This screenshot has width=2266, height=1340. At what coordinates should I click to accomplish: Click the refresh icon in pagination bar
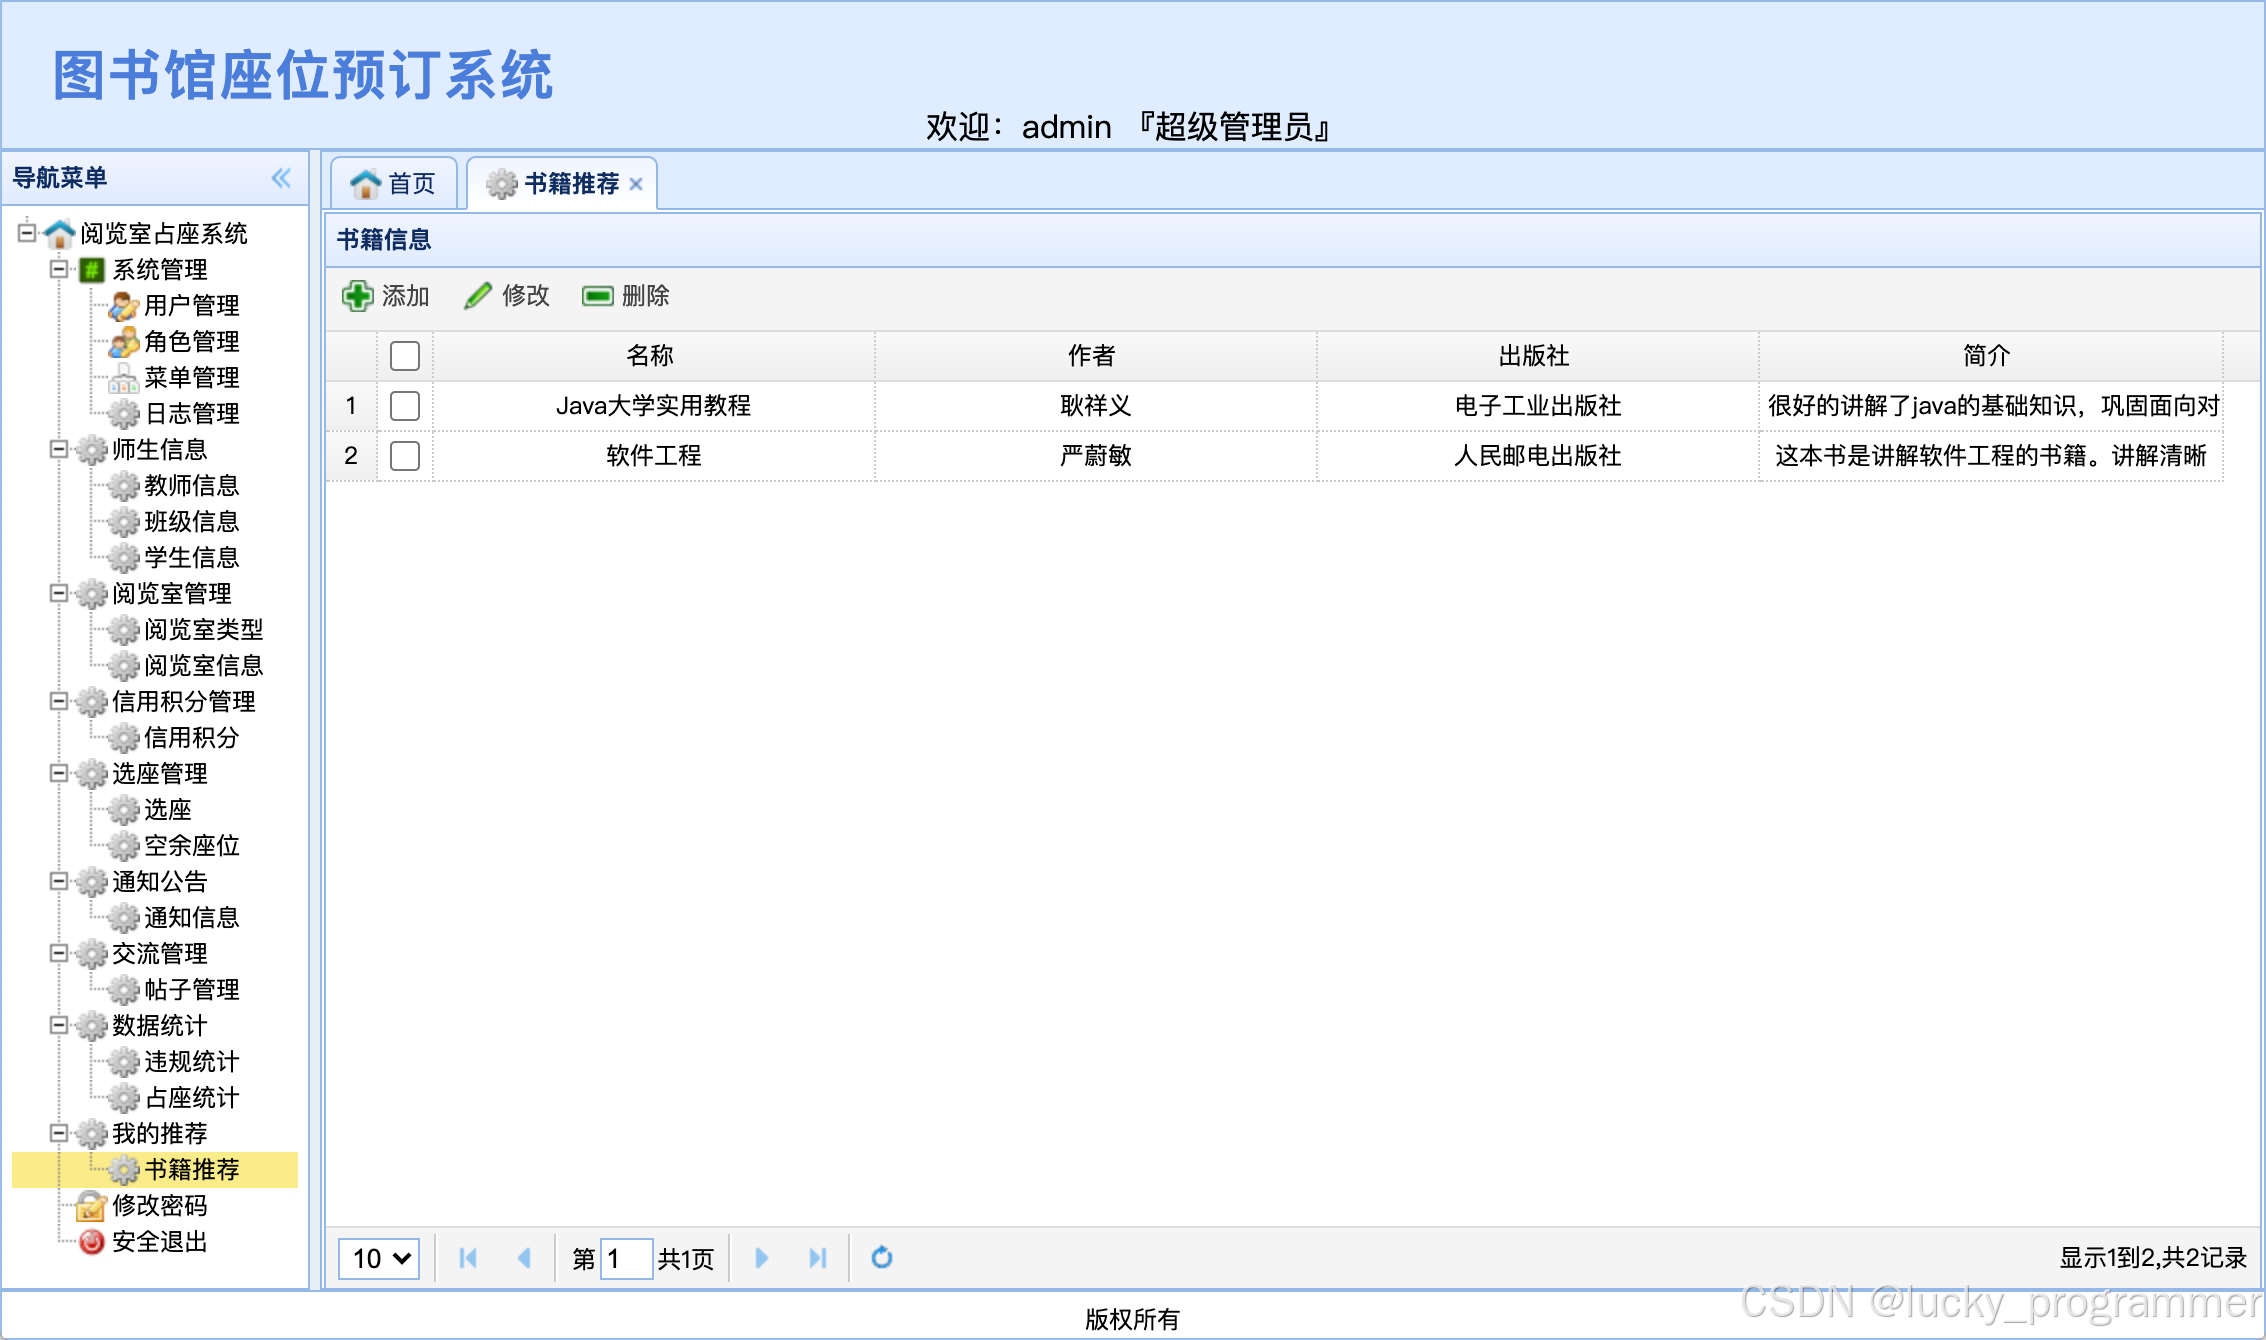[881, 1257]
